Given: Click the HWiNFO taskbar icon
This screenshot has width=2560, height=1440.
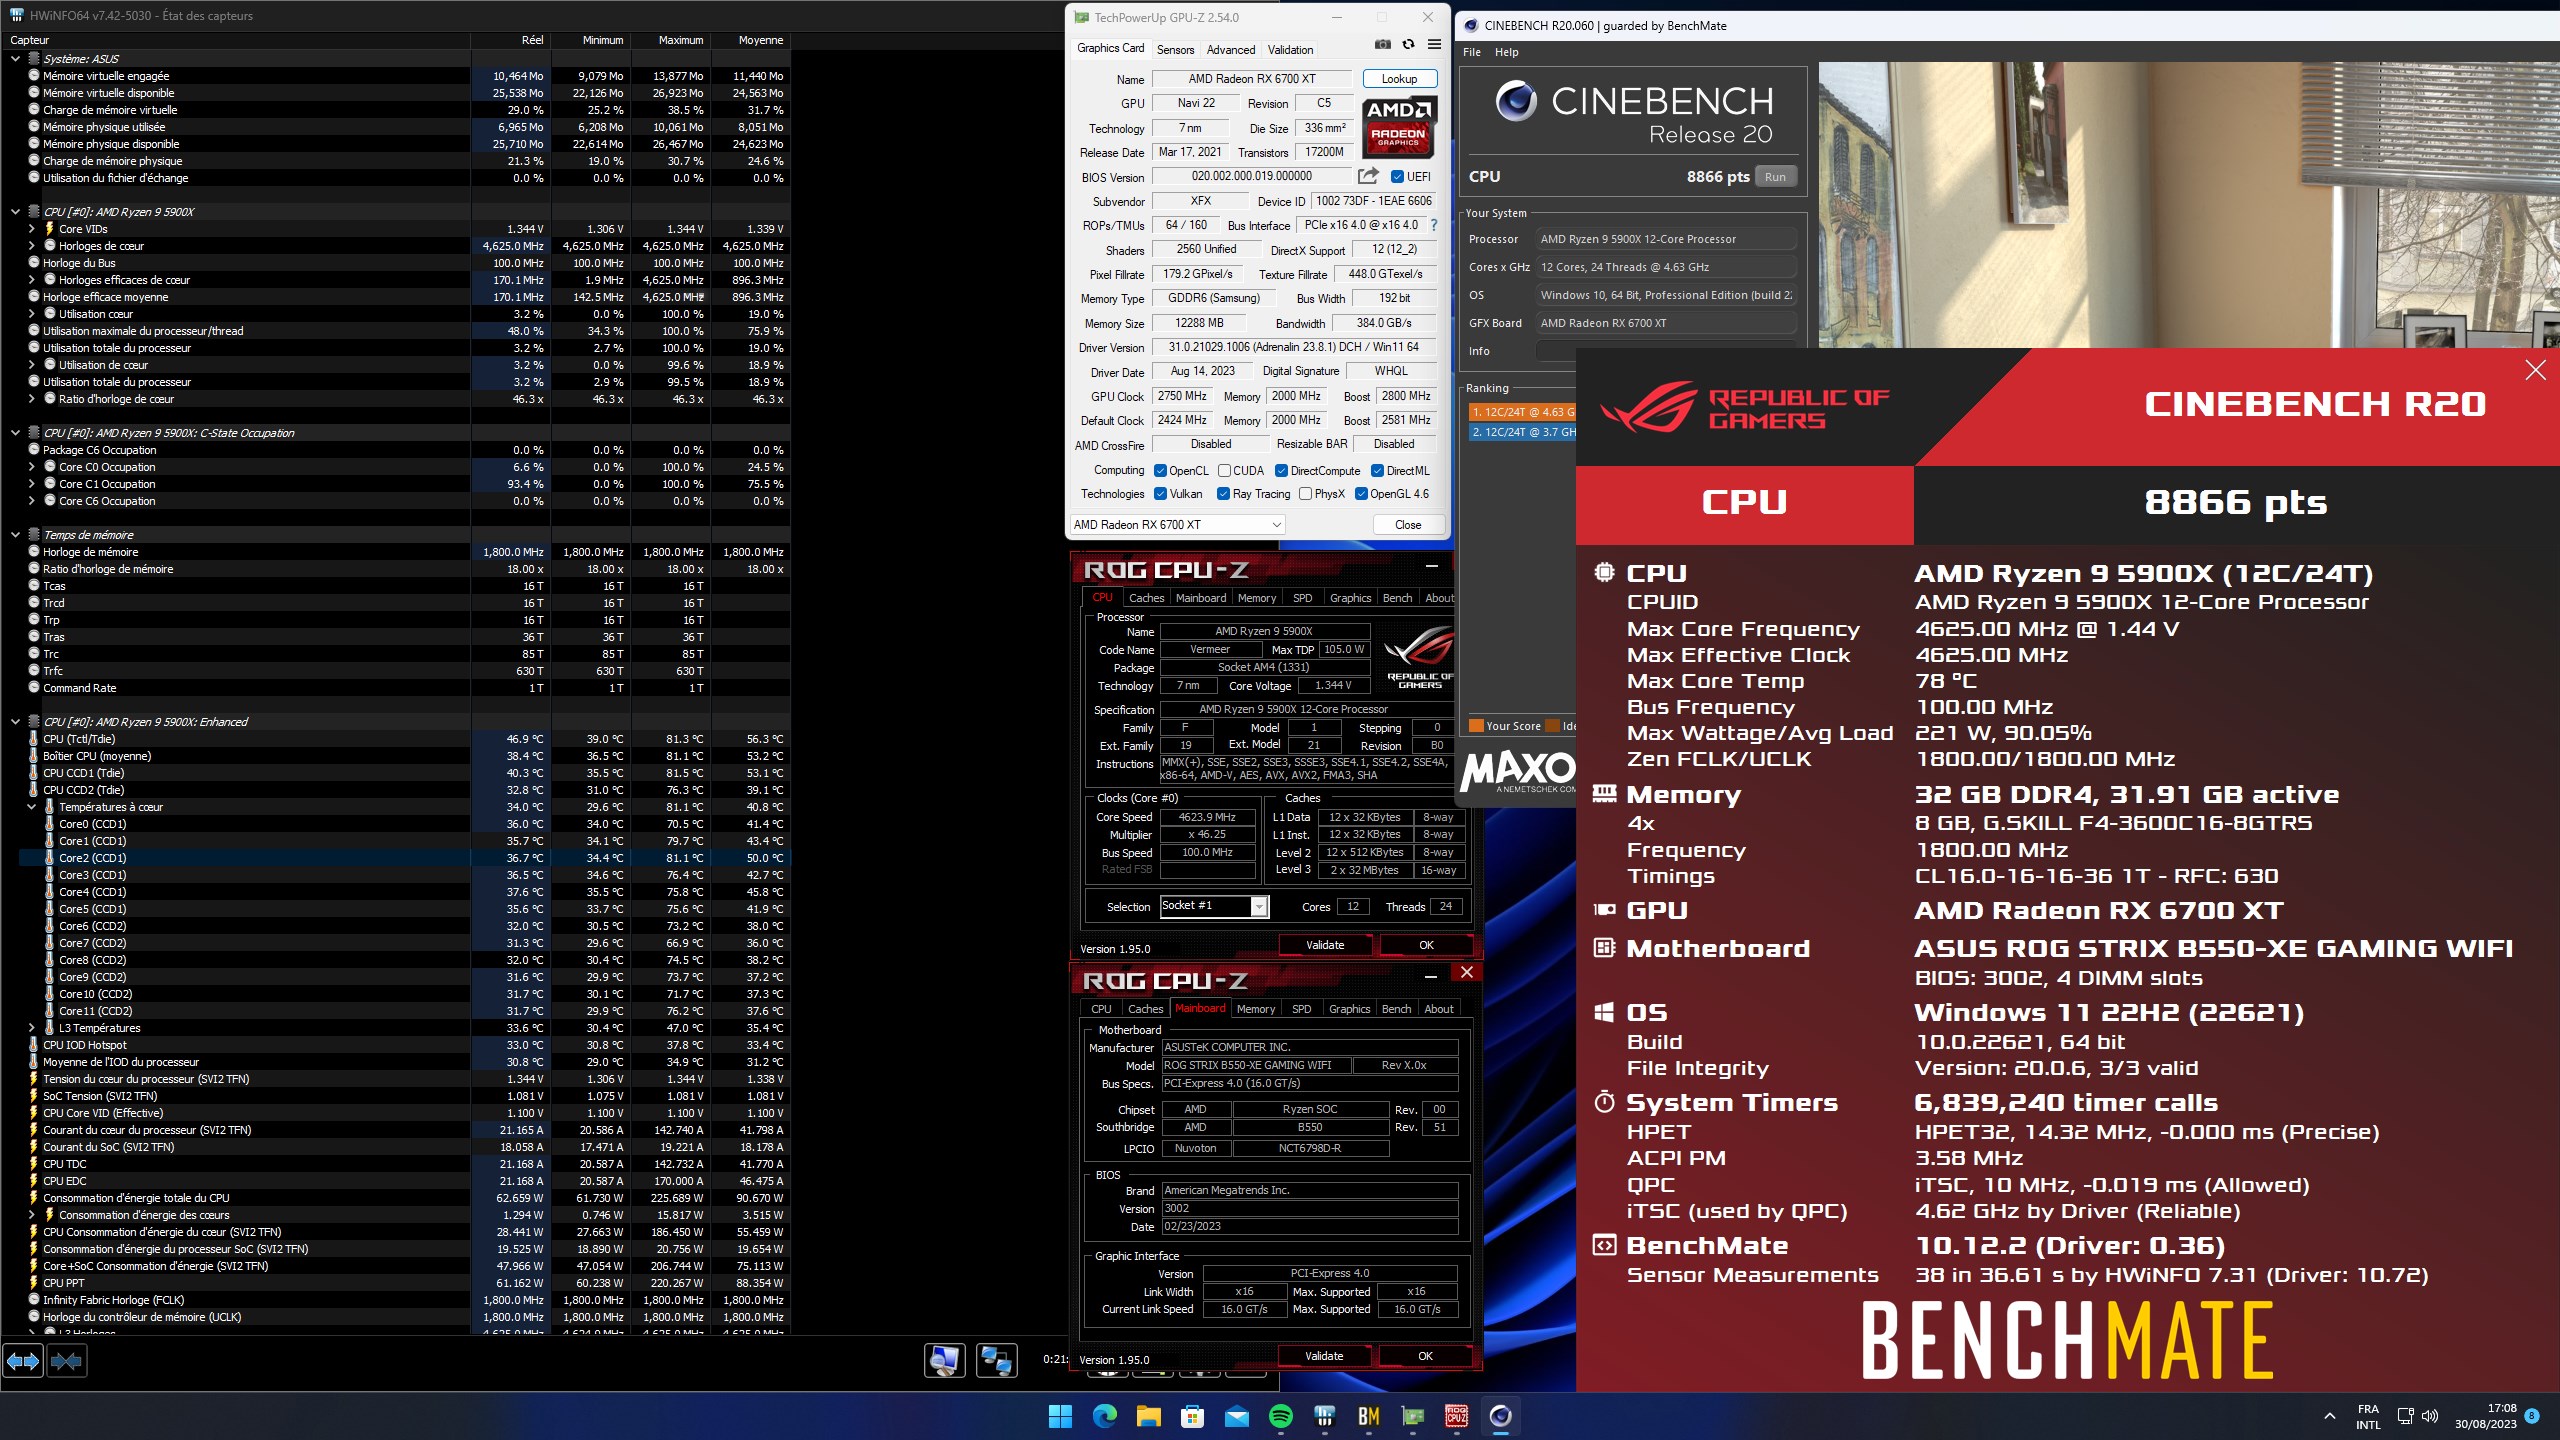Looking at the screenshot, I should click(x=1324, y=1416).
